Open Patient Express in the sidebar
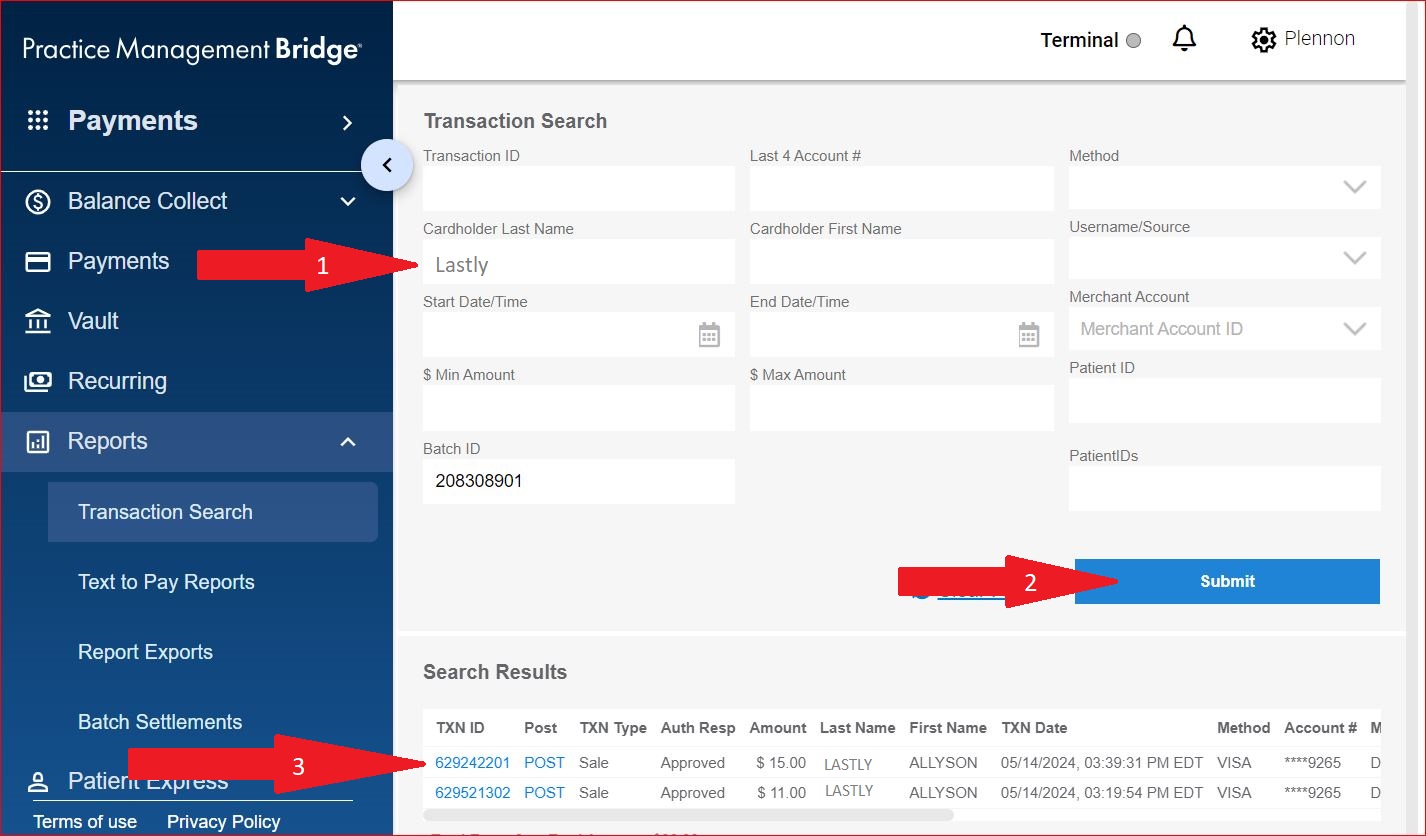 pyautogui.click(x=148, y=782)
